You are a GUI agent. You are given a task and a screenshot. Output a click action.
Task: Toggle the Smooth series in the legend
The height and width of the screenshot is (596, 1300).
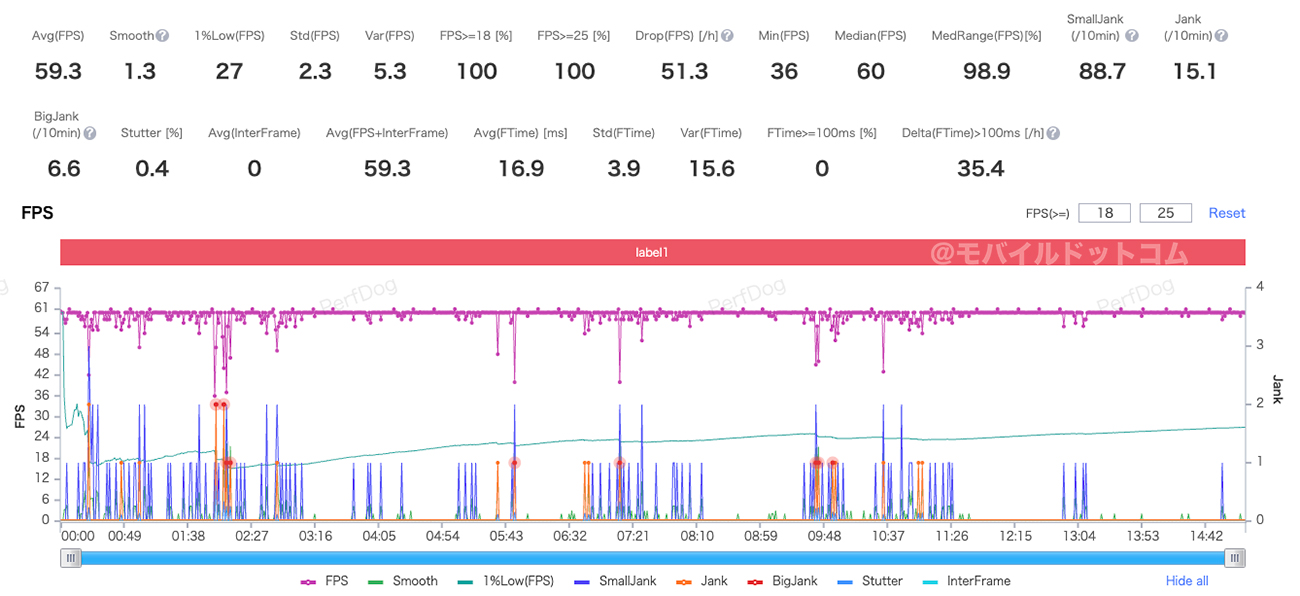click(403, 581)
